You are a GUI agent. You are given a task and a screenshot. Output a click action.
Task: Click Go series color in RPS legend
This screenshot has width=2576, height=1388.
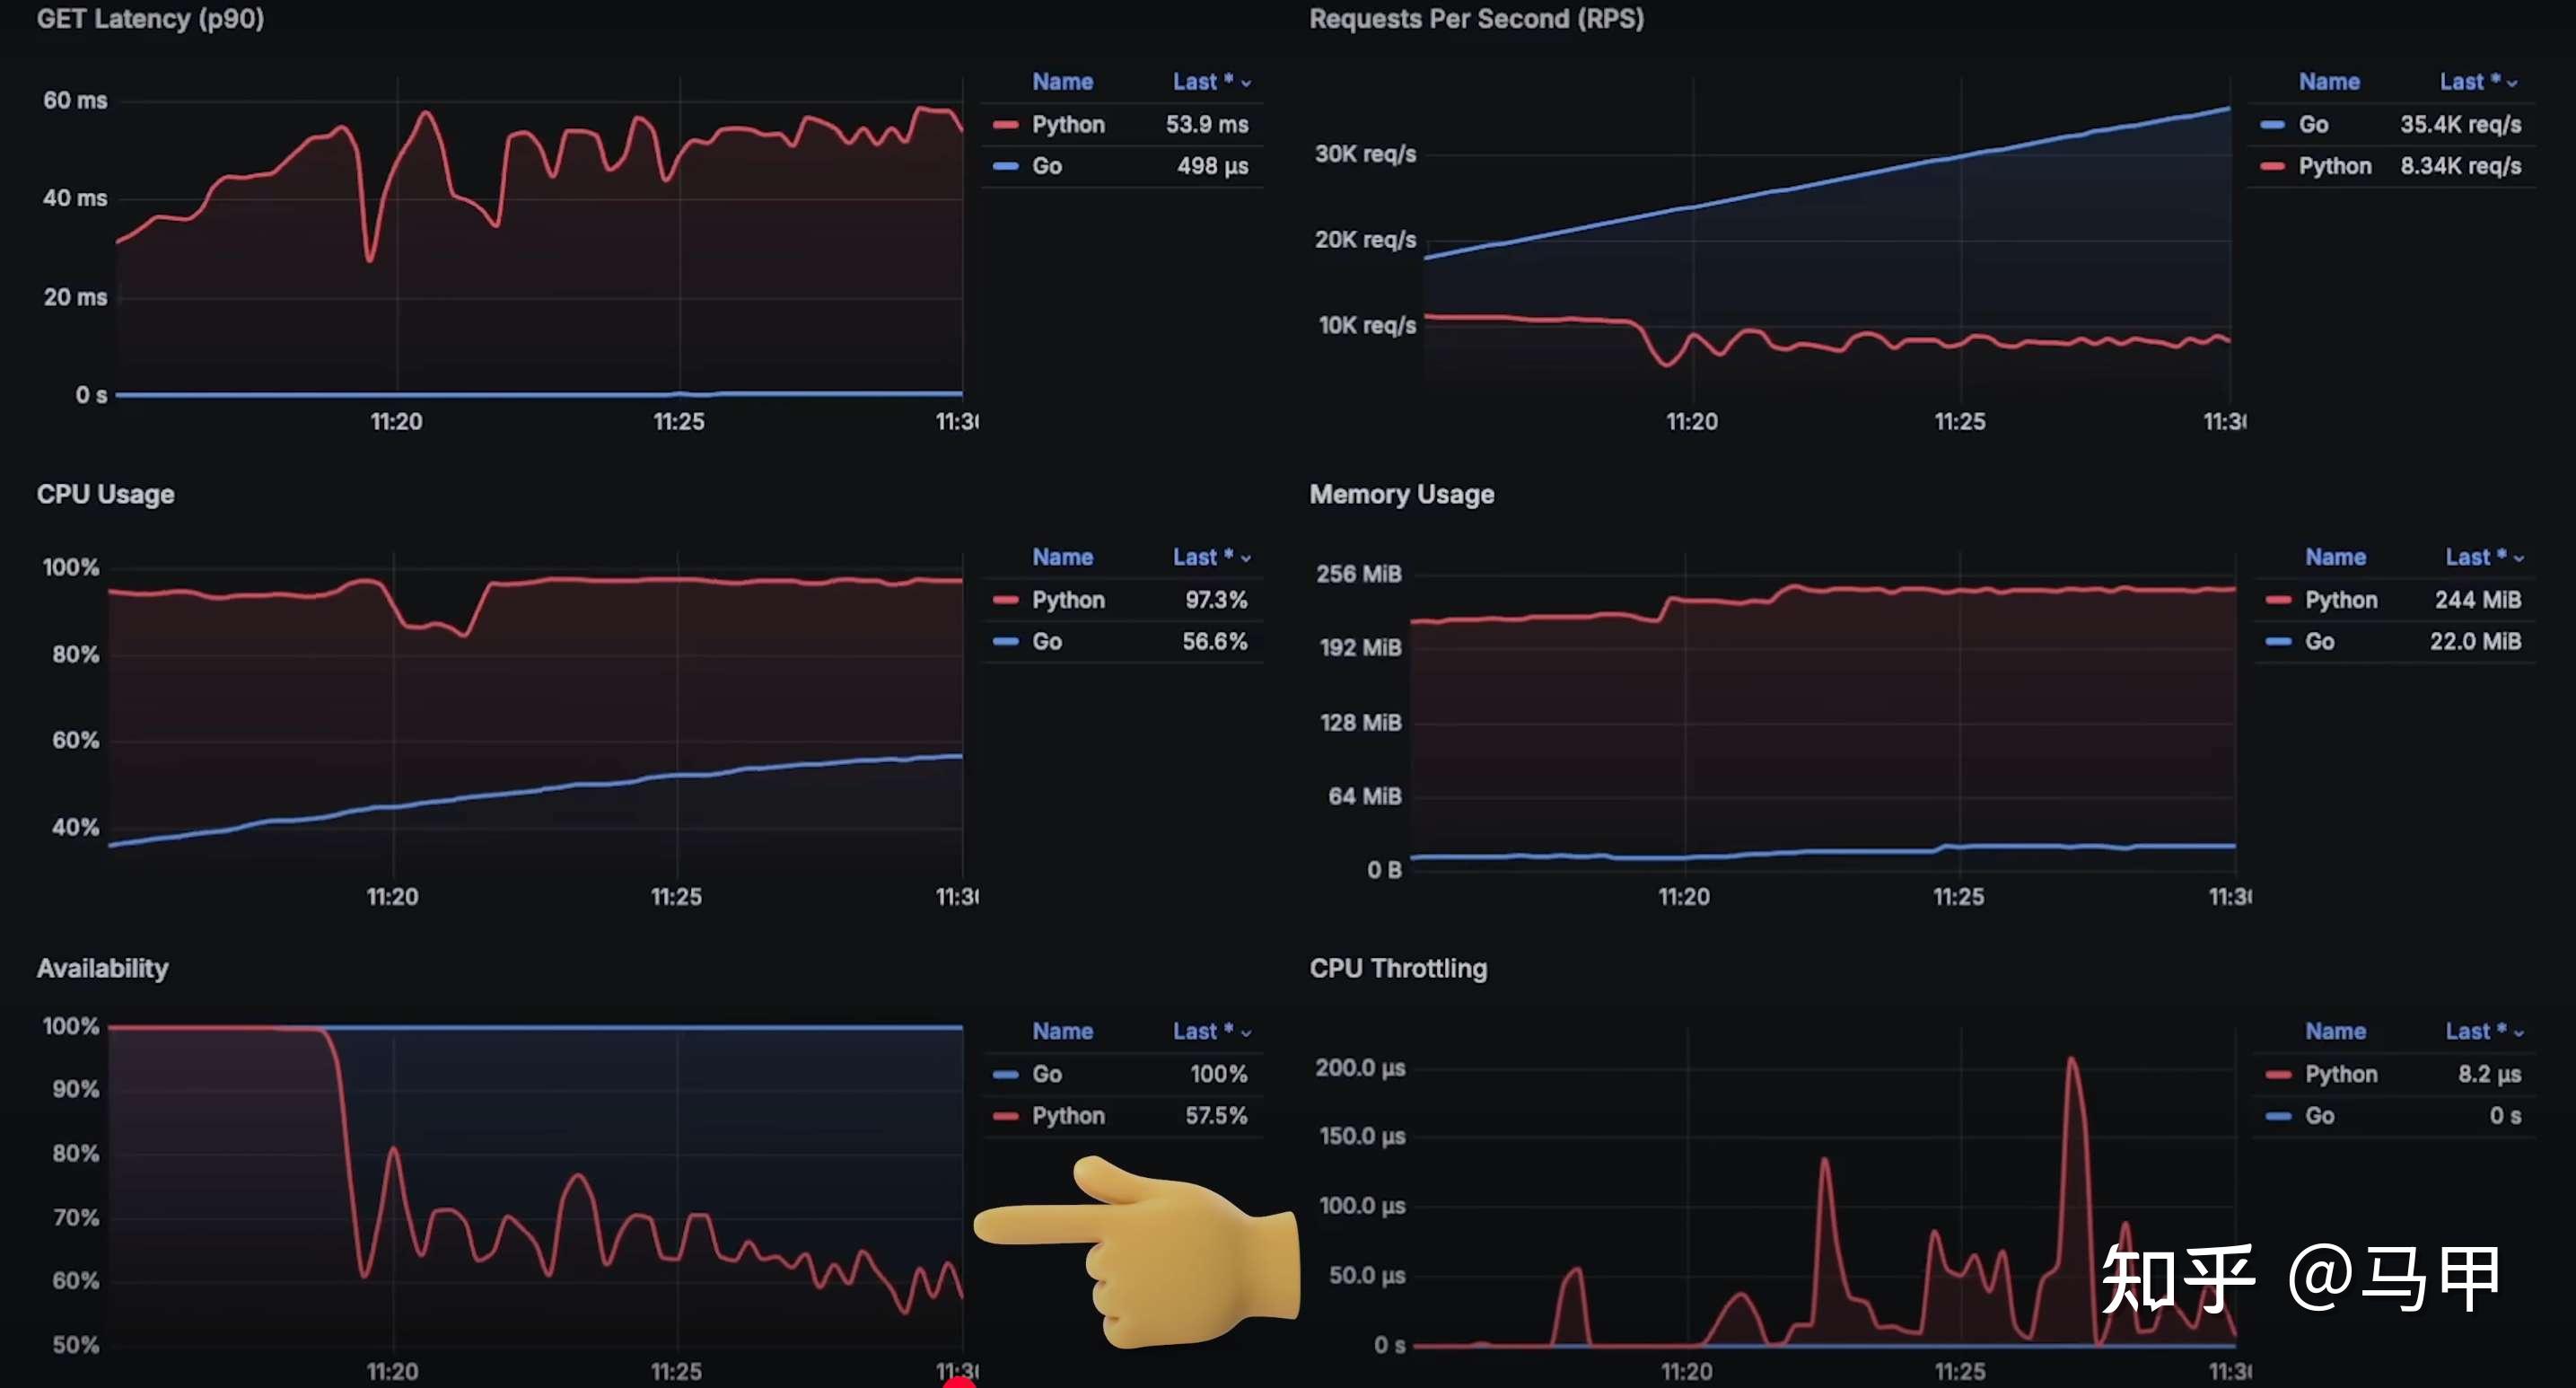click(2272, 125)
